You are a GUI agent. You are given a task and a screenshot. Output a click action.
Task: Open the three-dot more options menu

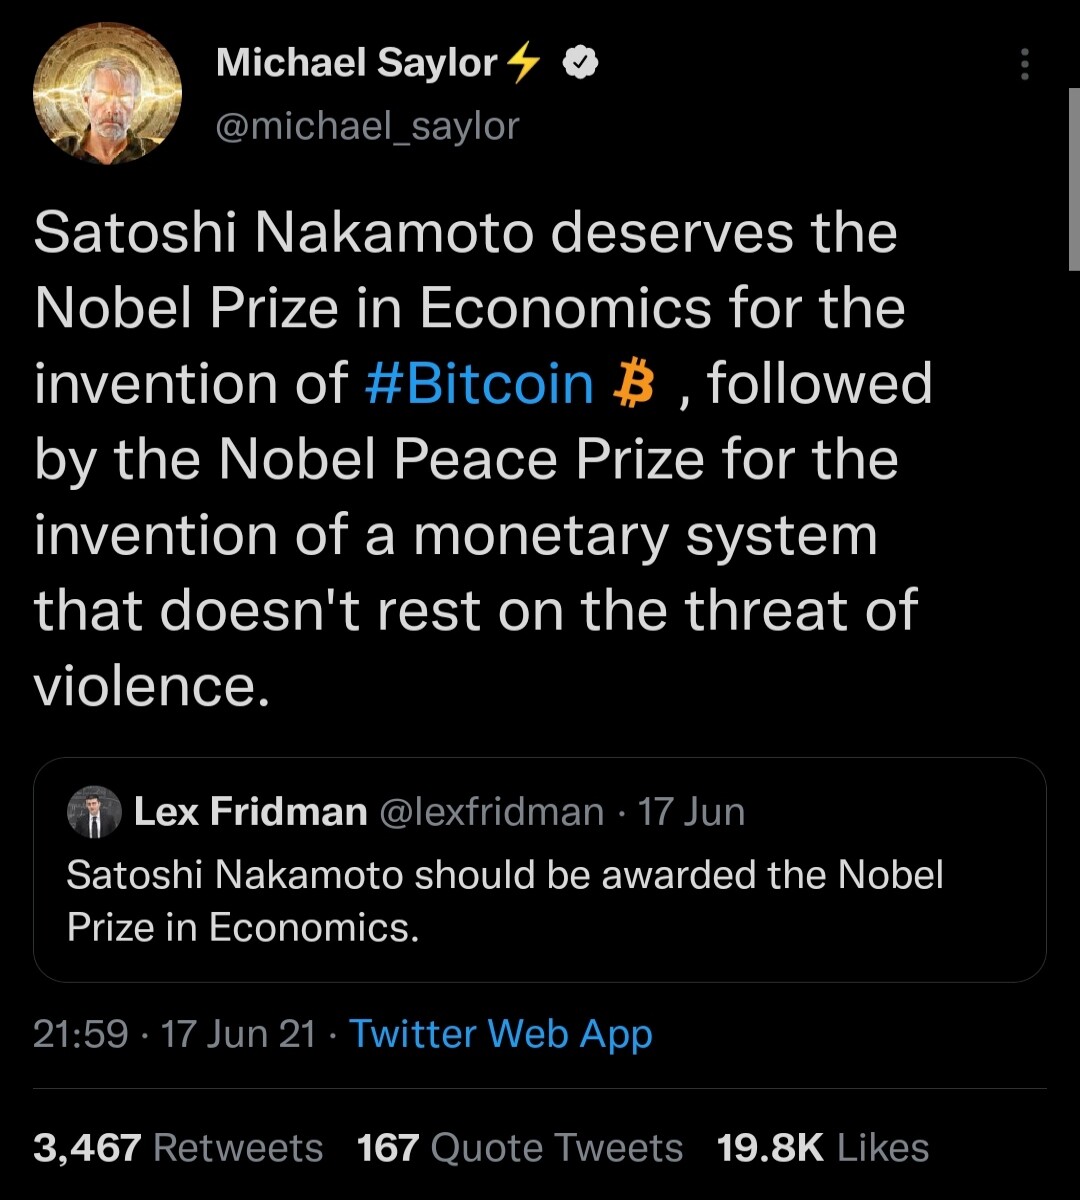click(x=1023, y=65)
